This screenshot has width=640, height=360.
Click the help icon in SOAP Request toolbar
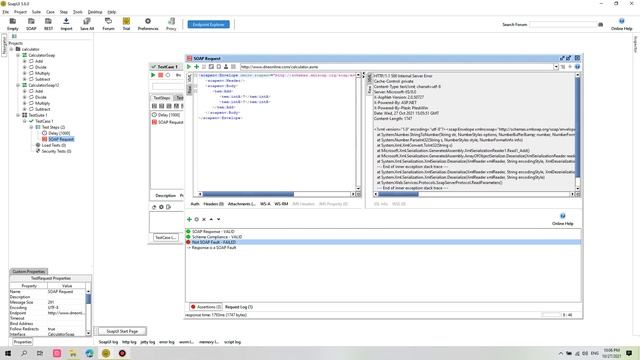tap(577, 67)
